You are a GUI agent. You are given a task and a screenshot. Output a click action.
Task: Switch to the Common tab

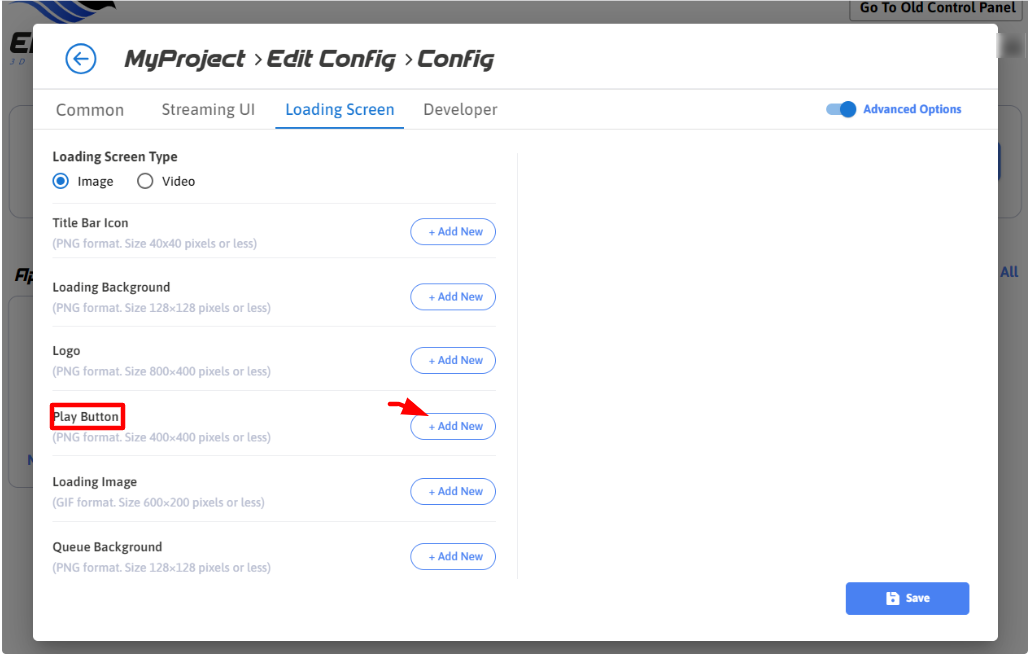(90, 110)
